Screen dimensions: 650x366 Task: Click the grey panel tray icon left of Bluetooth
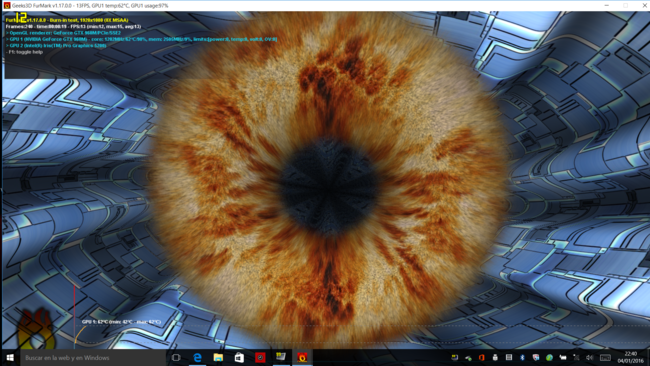pos(509,357)
